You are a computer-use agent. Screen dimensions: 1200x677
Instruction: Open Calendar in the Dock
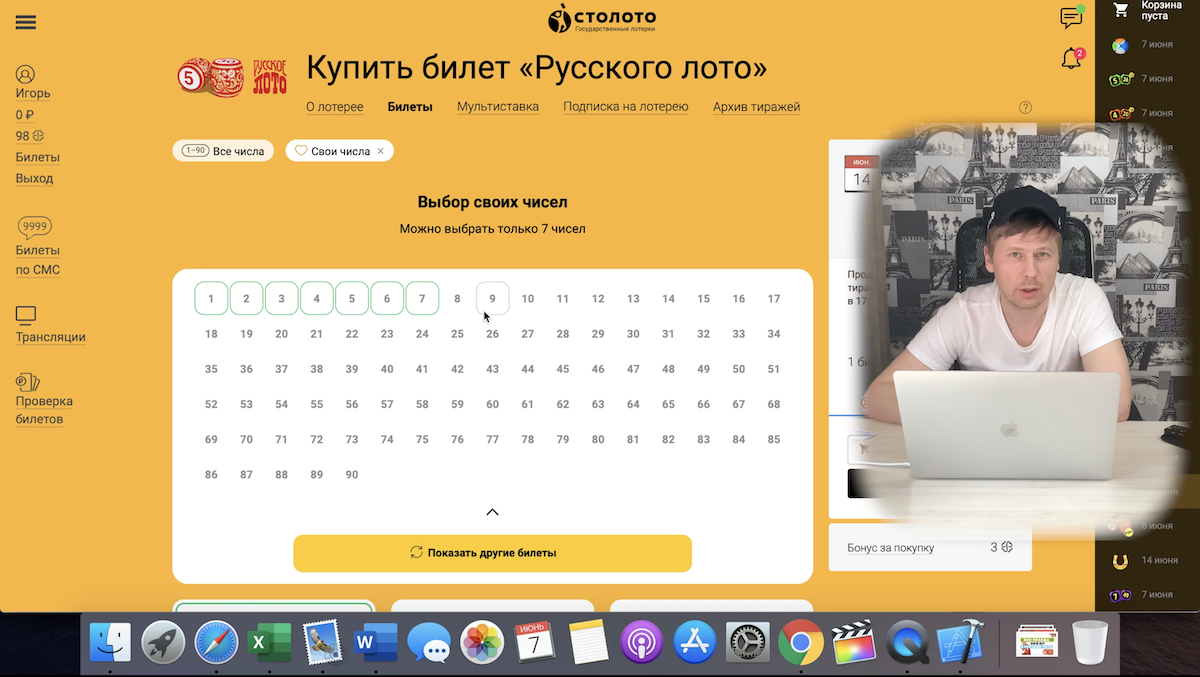pyautogui.click(x=535, y=641)
